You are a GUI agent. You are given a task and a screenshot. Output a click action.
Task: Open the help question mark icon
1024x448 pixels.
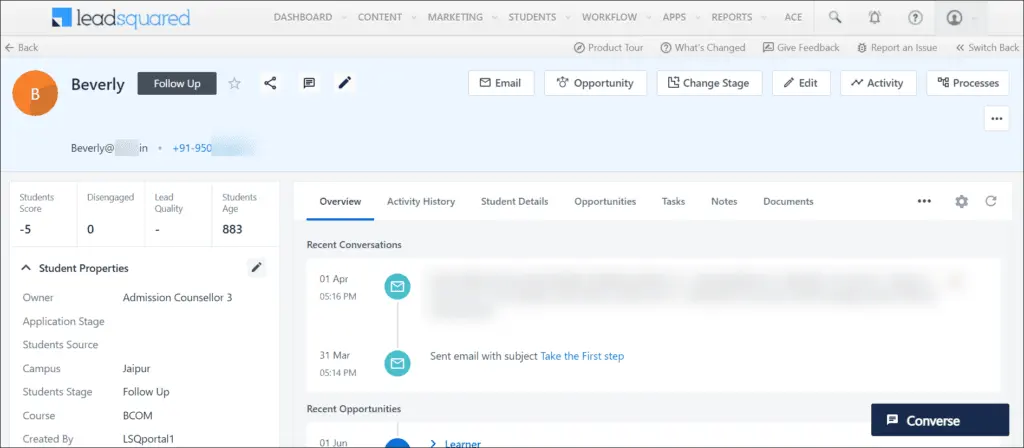(x=915, y=18)
